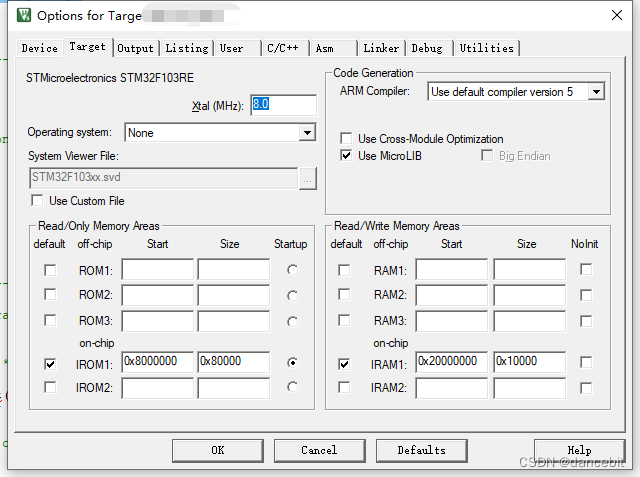Viewport: 640px width, 477px height.
Task: Select the ROM3 Startup radio button
Action: [x=292, y=322]
